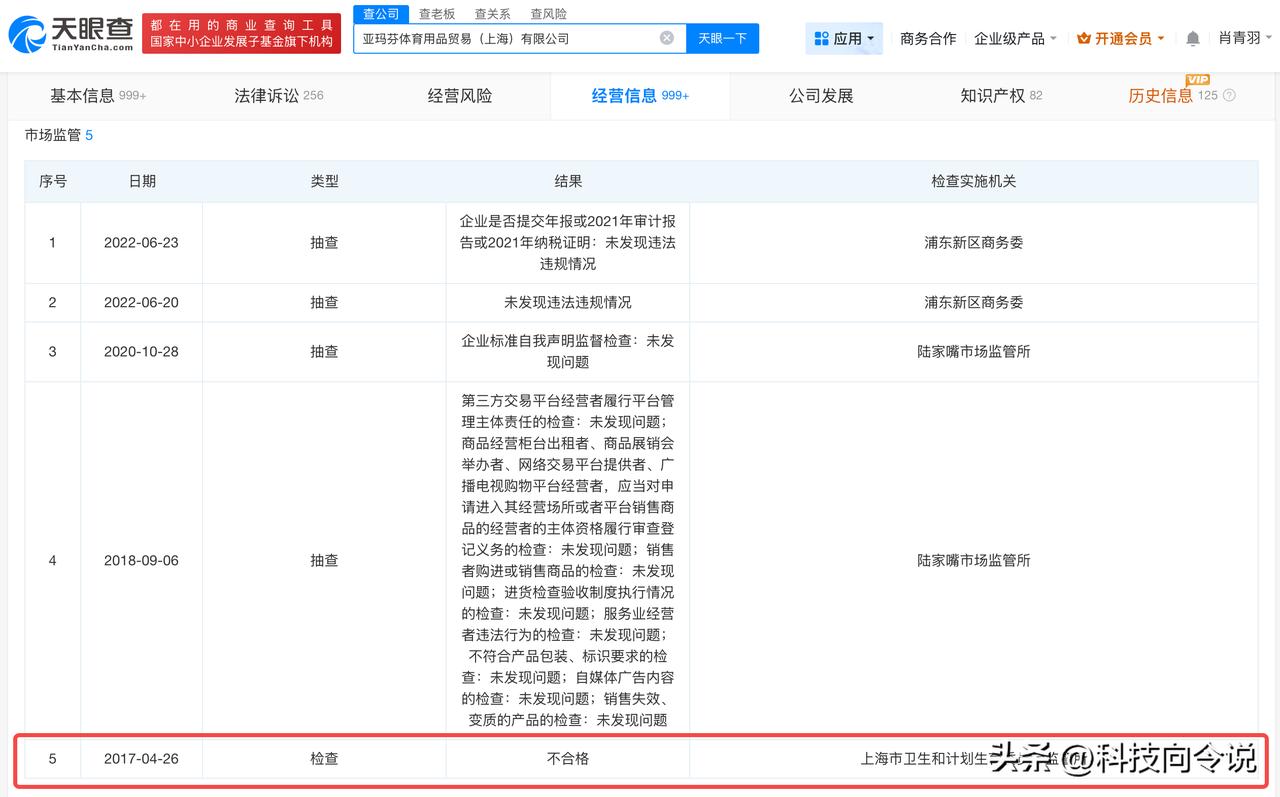Clear the company search box with X icon

pos(667,38)
